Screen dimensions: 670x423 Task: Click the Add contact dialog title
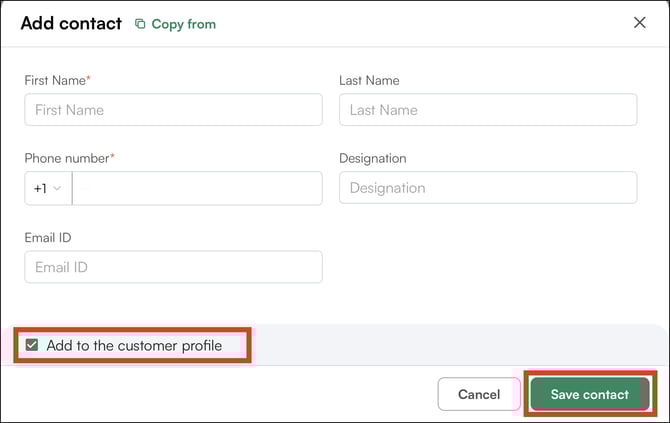pyautogui.click(x=71, y=24)
